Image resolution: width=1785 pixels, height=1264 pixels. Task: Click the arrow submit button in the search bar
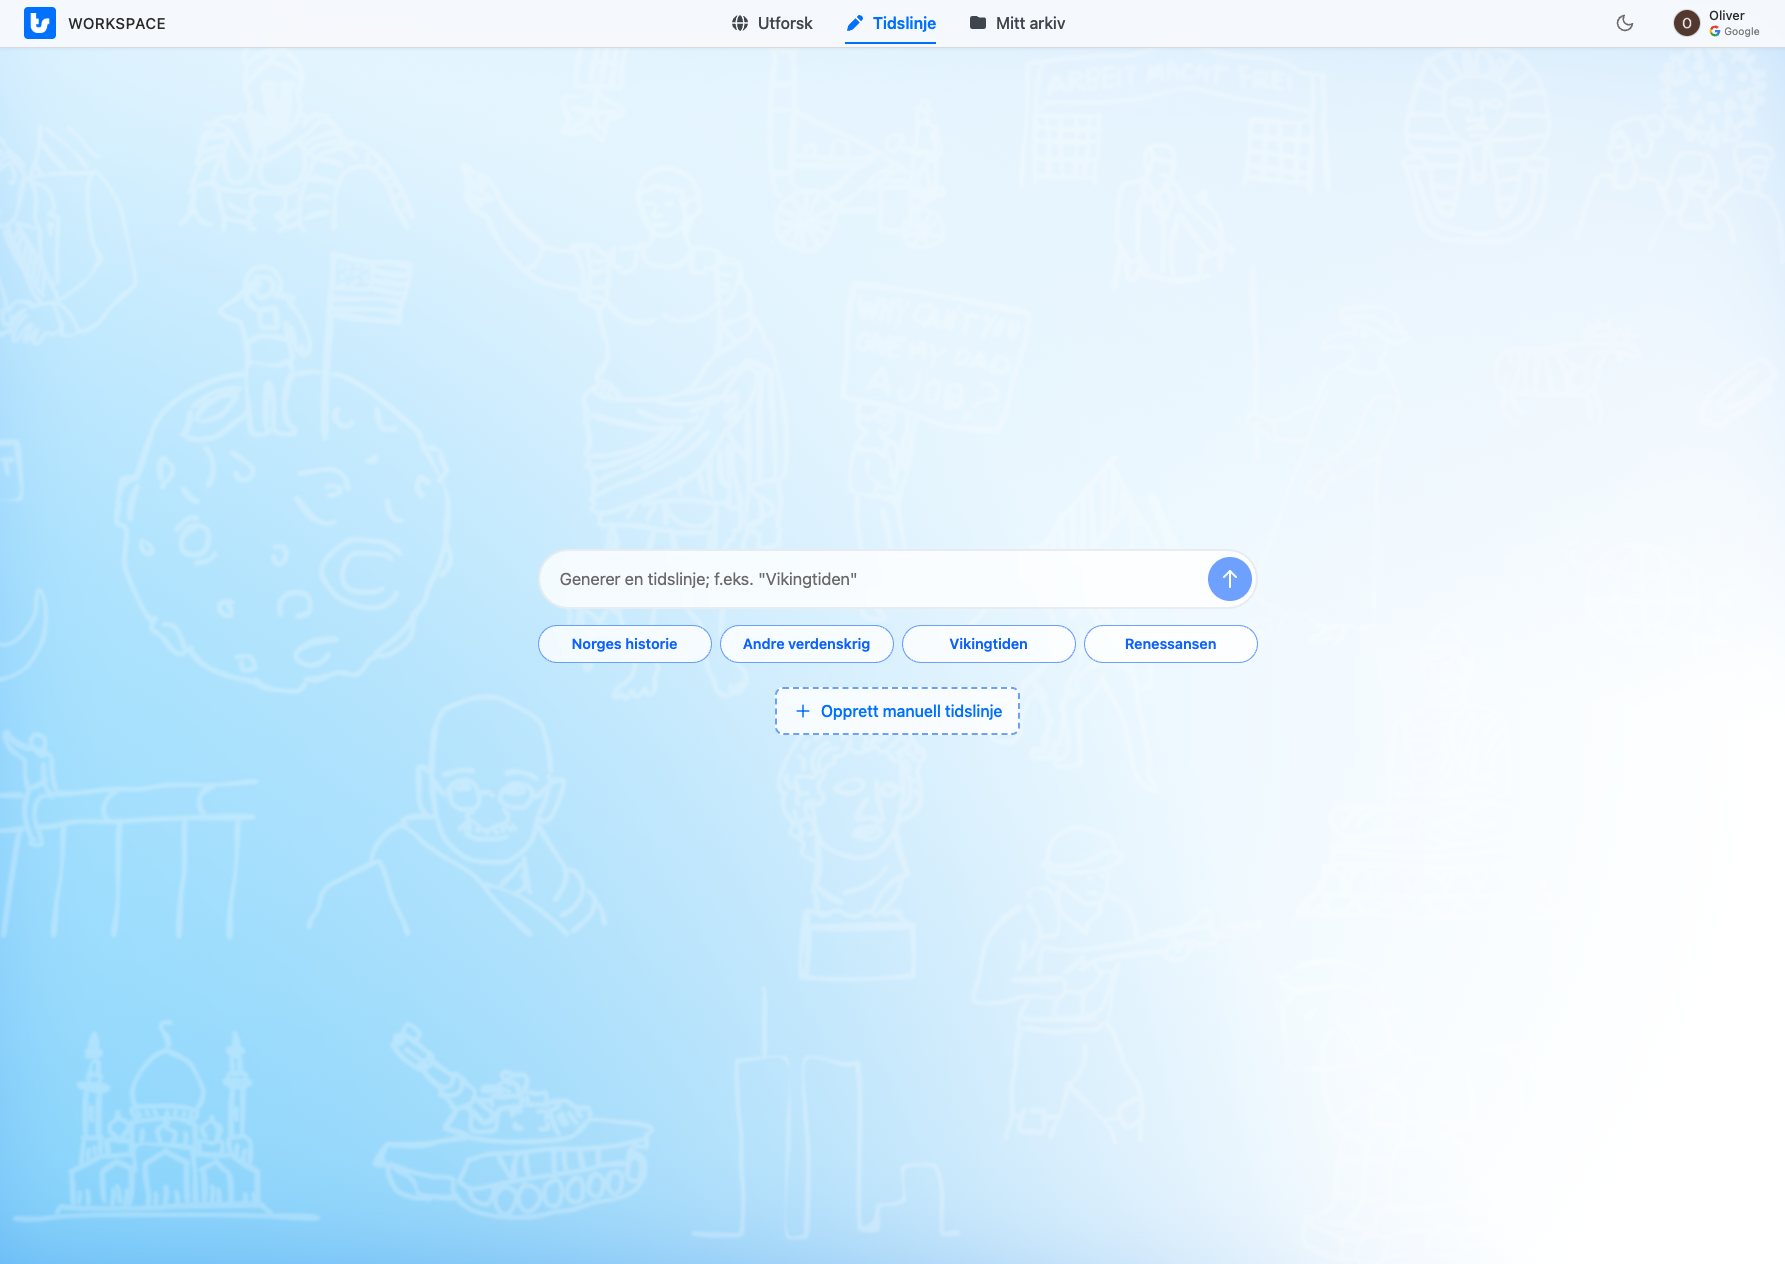pos(1229,578)
